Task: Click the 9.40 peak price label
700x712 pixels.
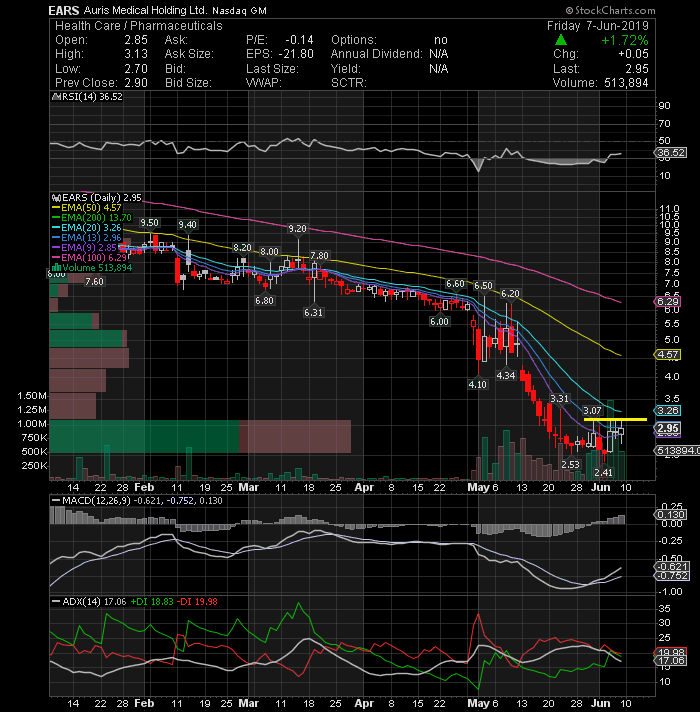Action: click(x=187, y=225)
